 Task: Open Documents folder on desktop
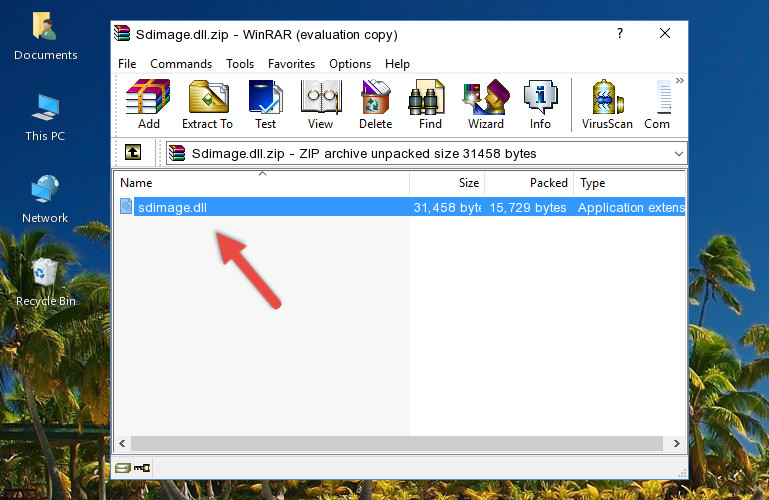pyautogui.click(x=46, y=37)
